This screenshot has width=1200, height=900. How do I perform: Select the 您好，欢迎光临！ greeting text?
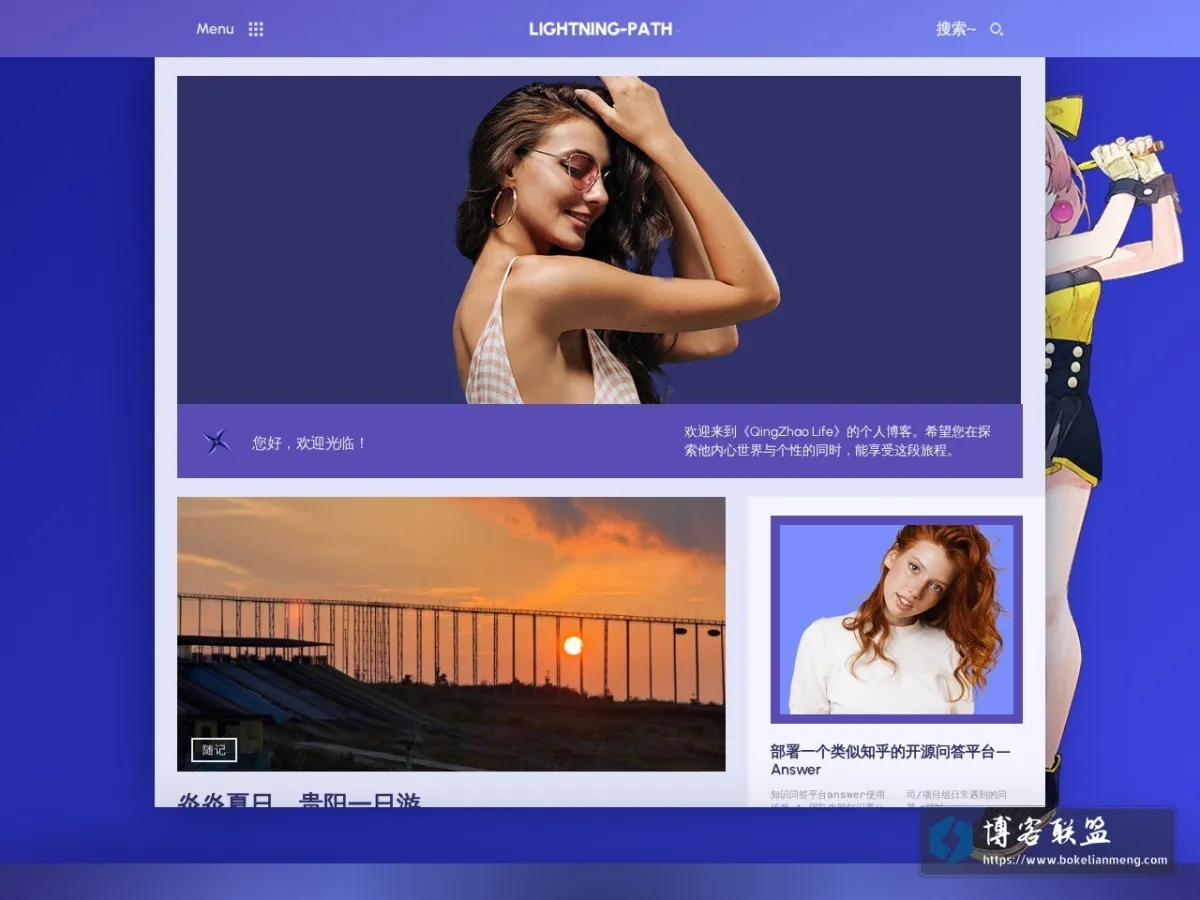click(x=310, y=442)
